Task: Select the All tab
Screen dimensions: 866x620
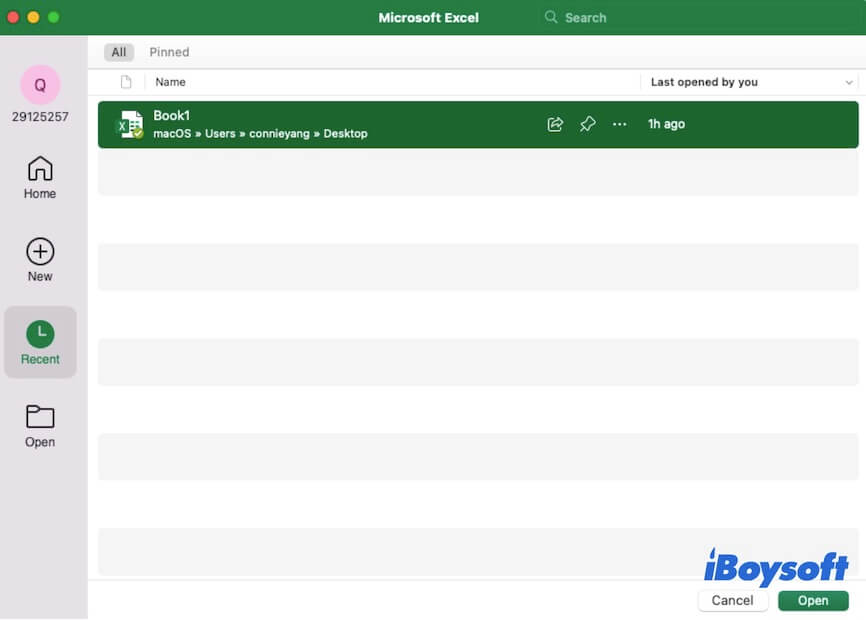Action: pos(118,52)
